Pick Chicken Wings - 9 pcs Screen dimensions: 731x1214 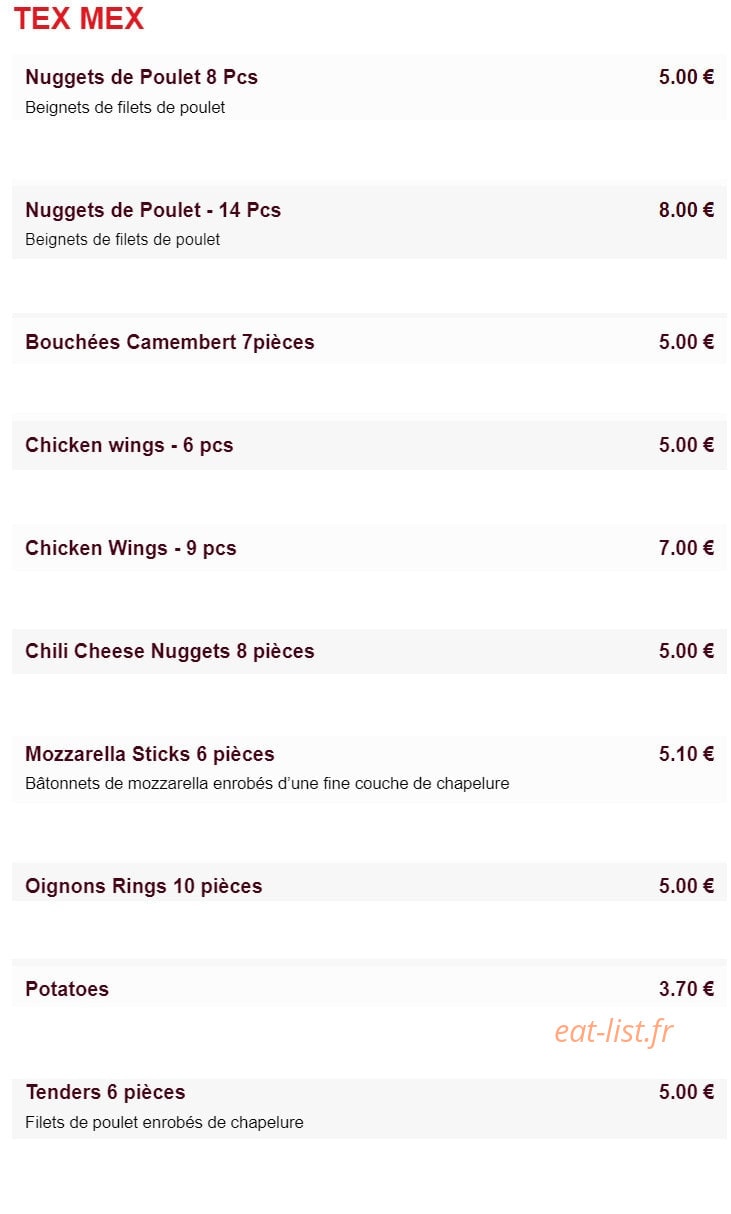point(369,548)
